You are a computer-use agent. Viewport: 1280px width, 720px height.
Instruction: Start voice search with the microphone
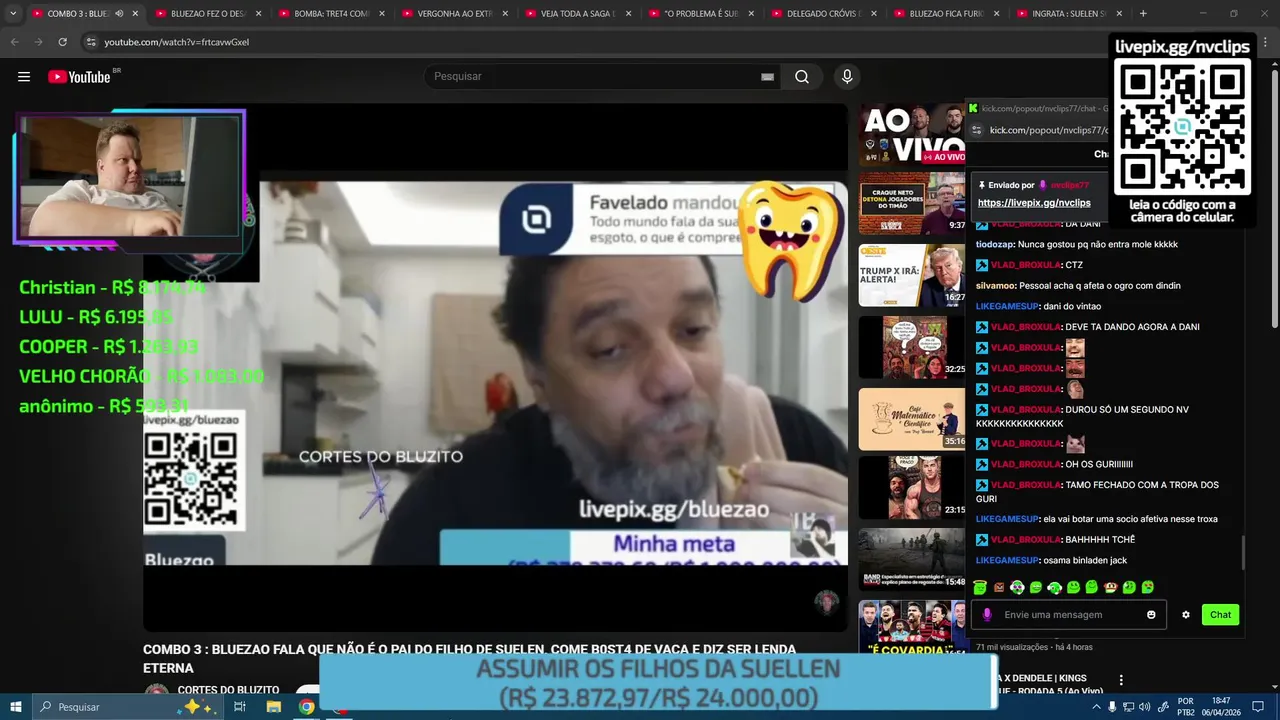pyautogui.click(x=847, y=77)
